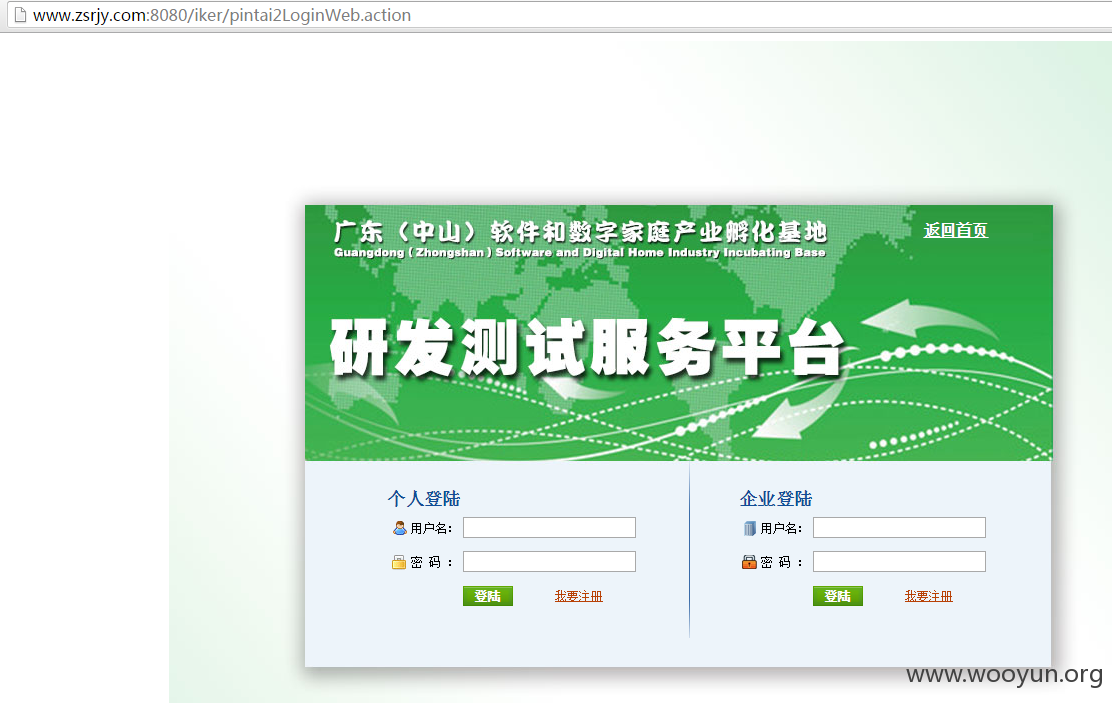Click the green 登陆 button under 个人登陆

(x=488, y=596)
